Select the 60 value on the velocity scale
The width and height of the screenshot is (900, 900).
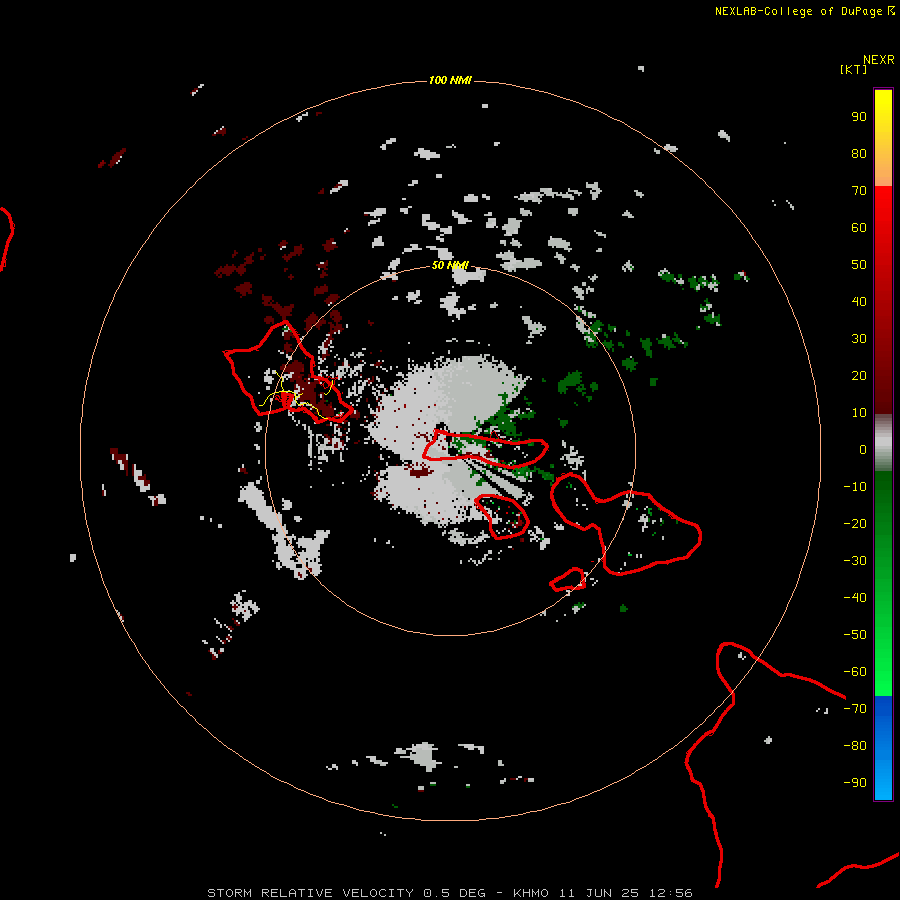859,228
